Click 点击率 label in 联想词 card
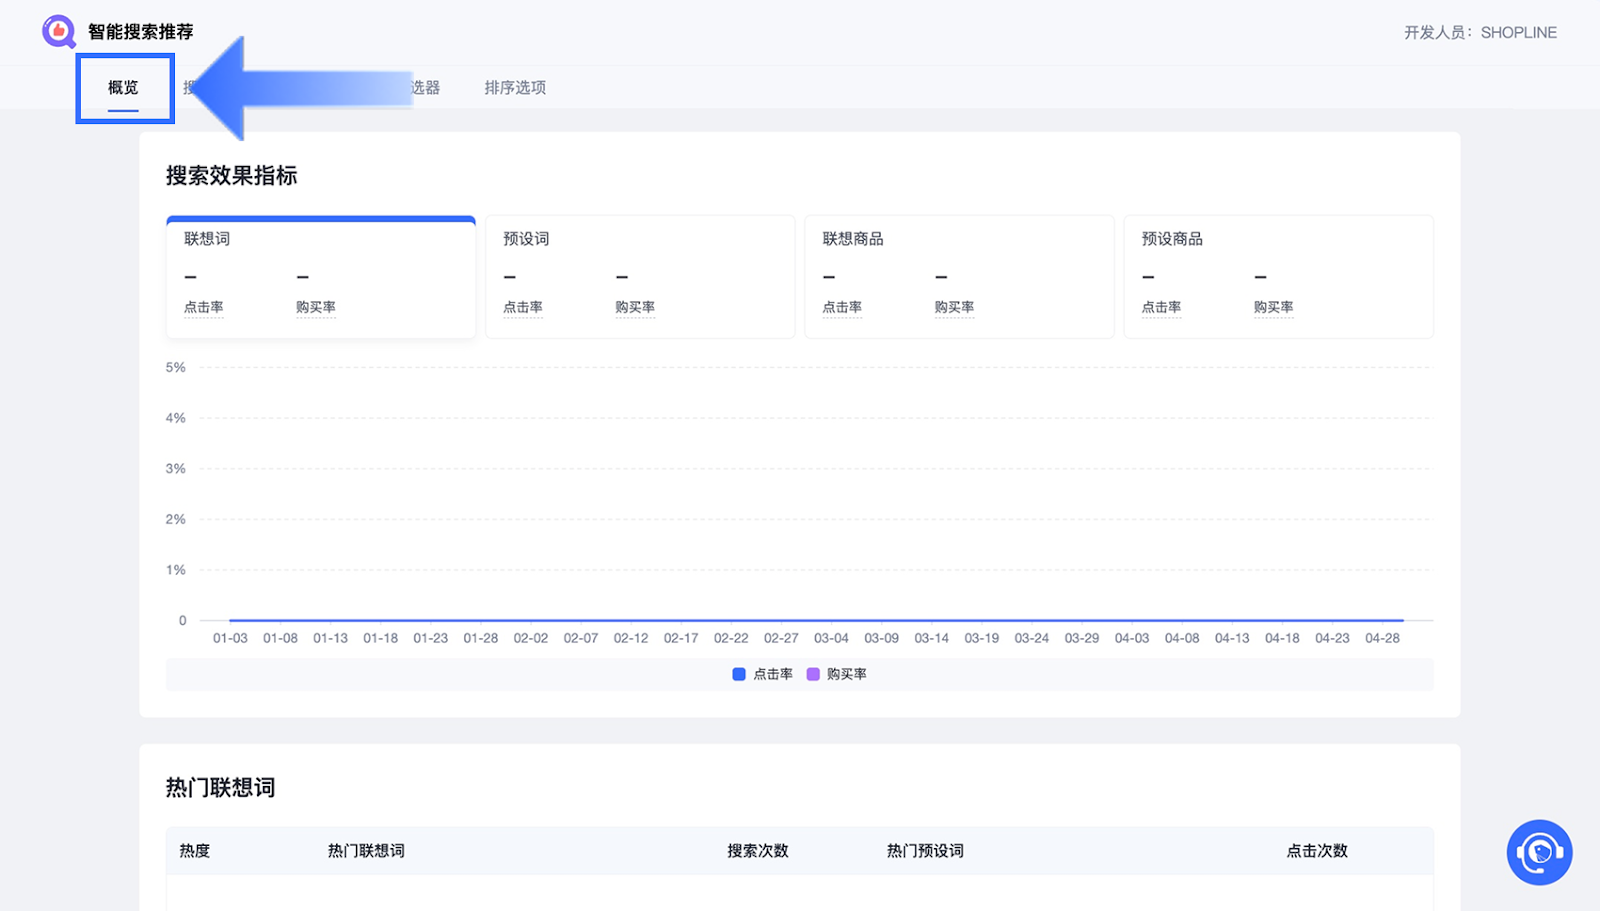This screenshot has width=1600, height=911. click(x=204, y=307)
